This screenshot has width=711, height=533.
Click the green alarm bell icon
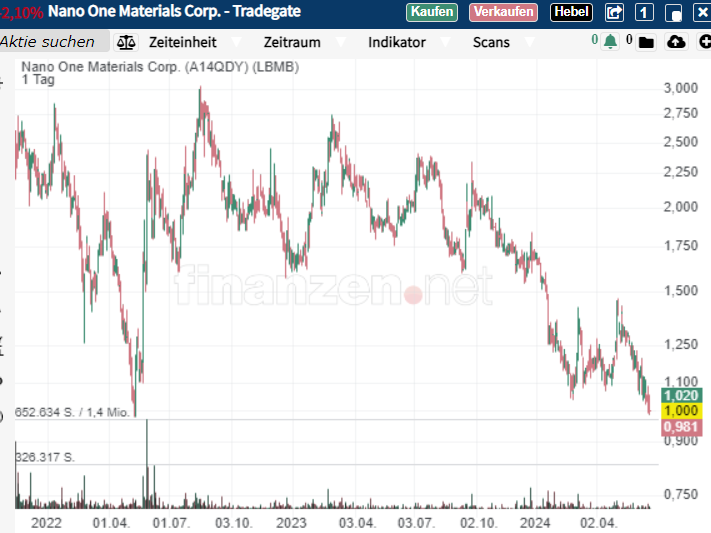click(610, 42)
